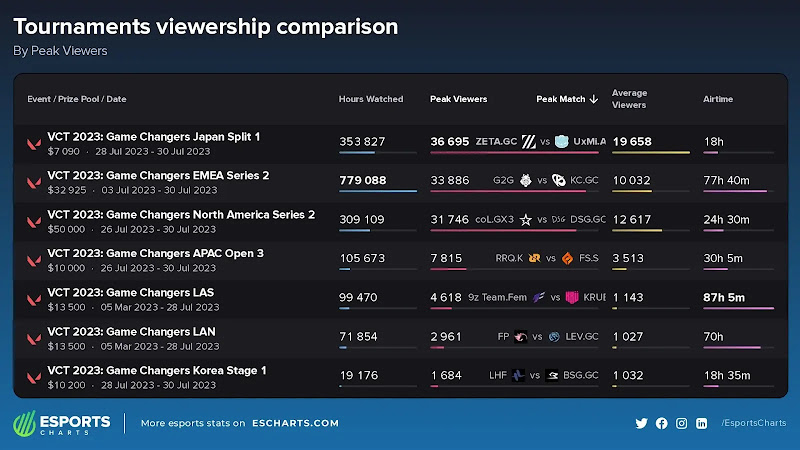Open VCT 2023: Game Changers APAC Open 3
Image resolution: width=800 pixels, height=450 pixels.
point(156,254)
